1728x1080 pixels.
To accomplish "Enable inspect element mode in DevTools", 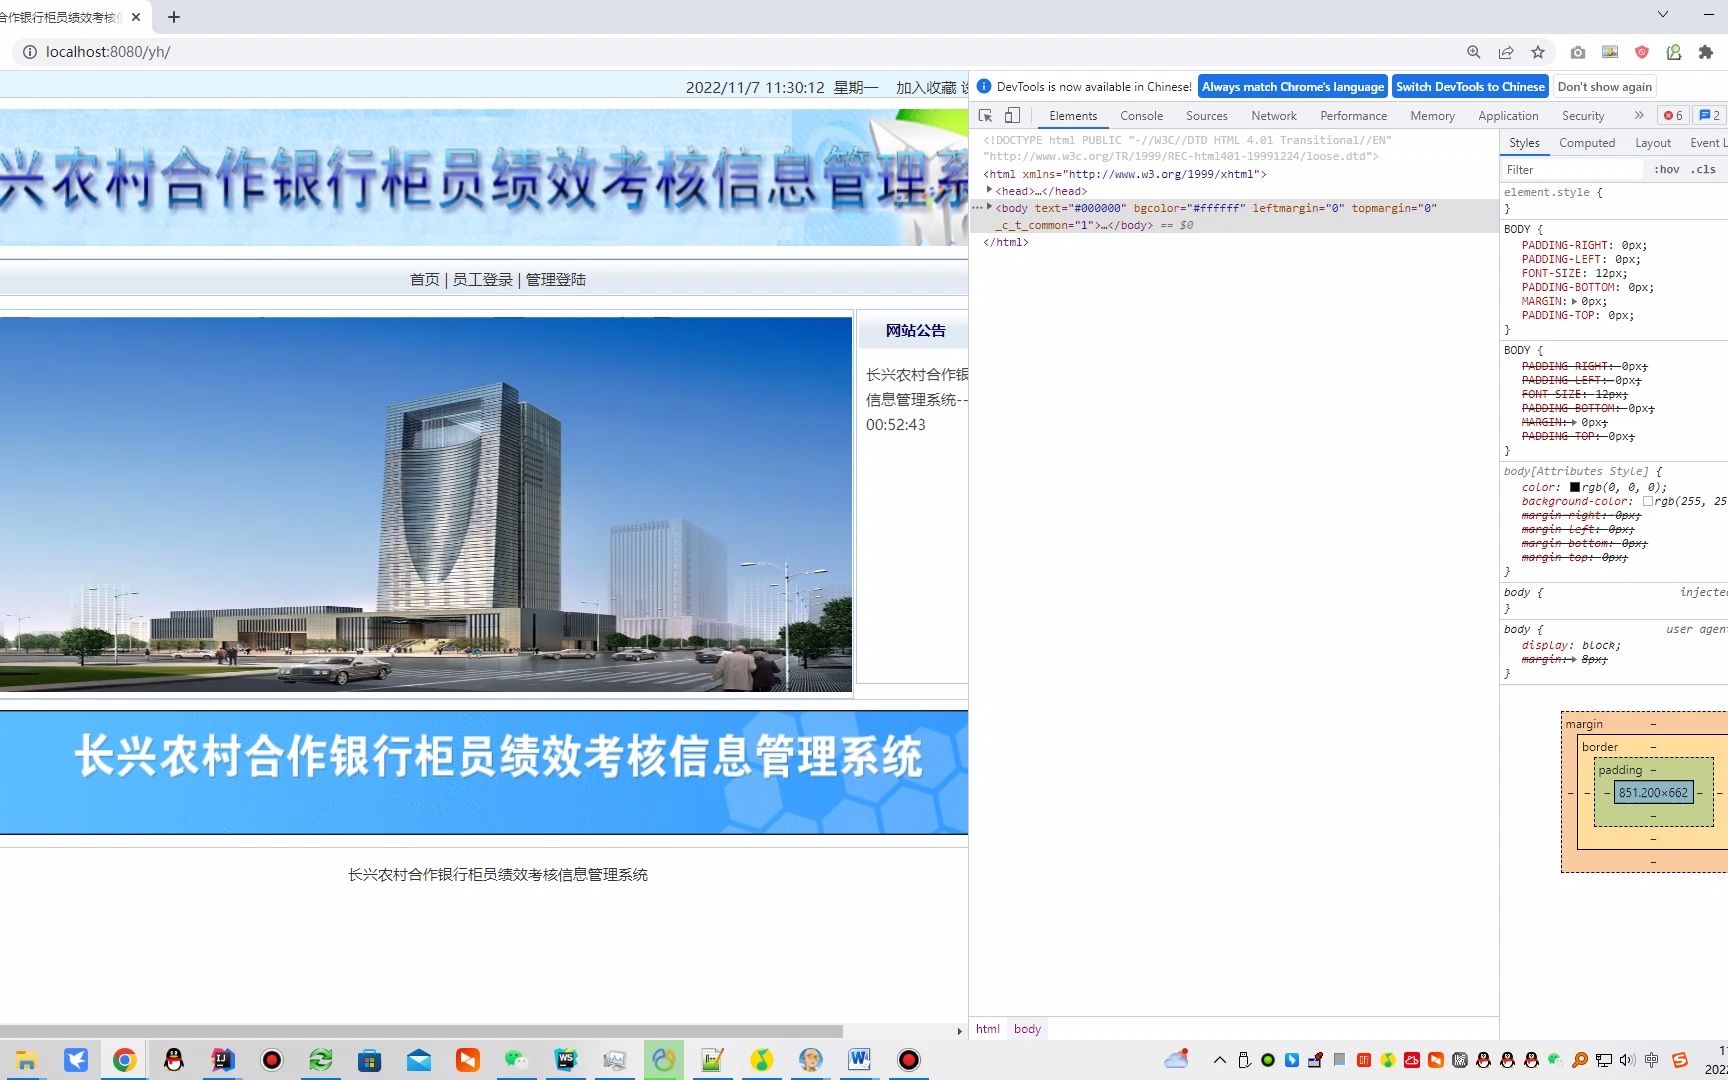I will click(x=985, y=115).
